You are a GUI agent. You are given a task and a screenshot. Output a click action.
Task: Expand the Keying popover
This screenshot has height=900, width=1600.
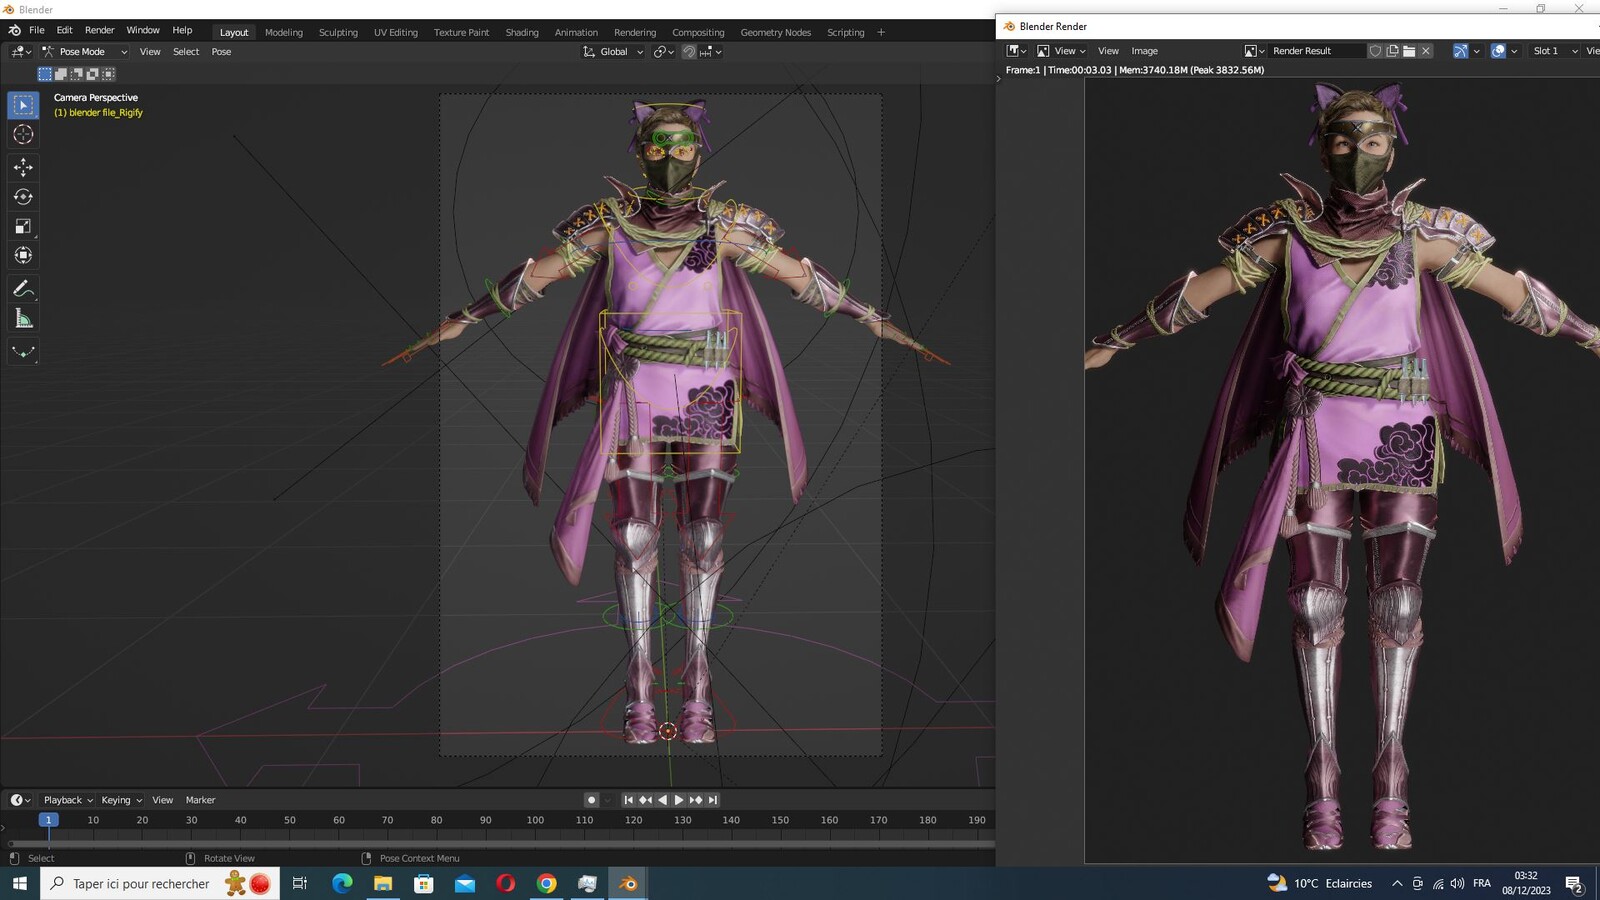(x=121, y=800)
